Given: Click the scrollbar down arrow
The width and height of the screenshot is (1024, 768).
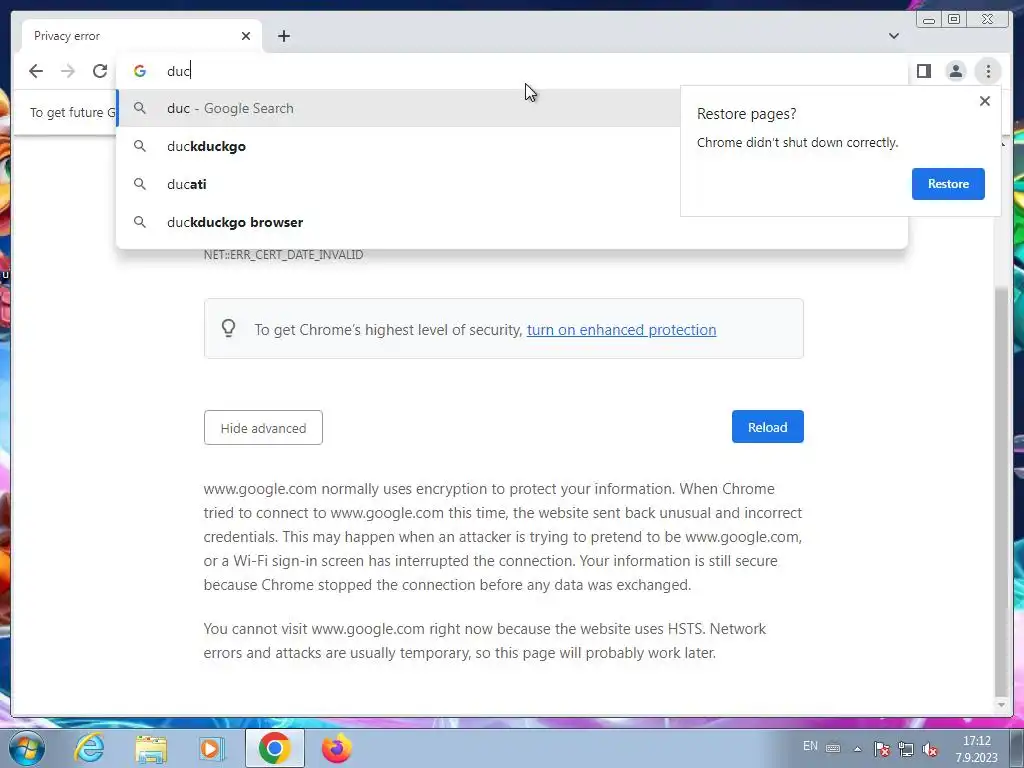Looking at the screenshot, I should pos(1000,705).
